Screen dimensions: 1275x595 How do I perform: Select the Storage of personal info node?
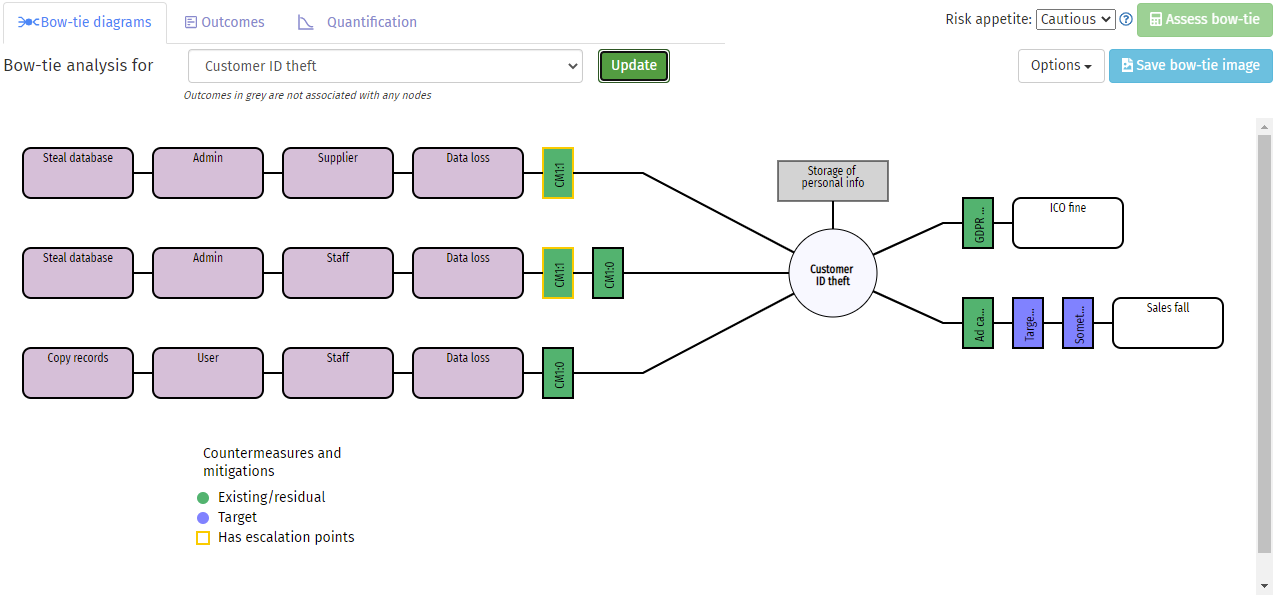[833, 181]
